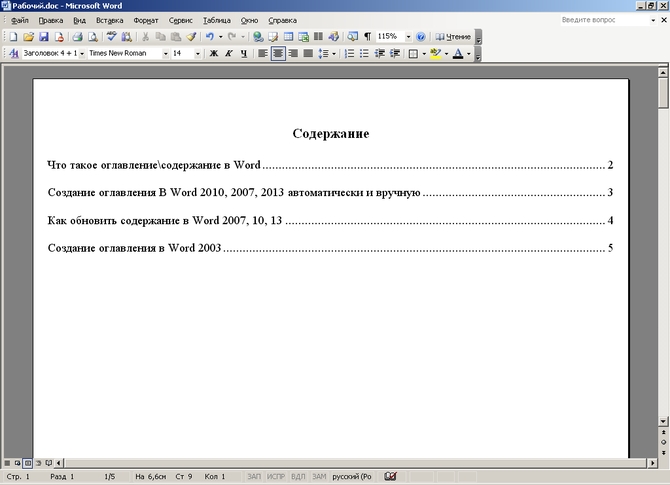Open the 115% zoom level dropdown

pos(408,37)
